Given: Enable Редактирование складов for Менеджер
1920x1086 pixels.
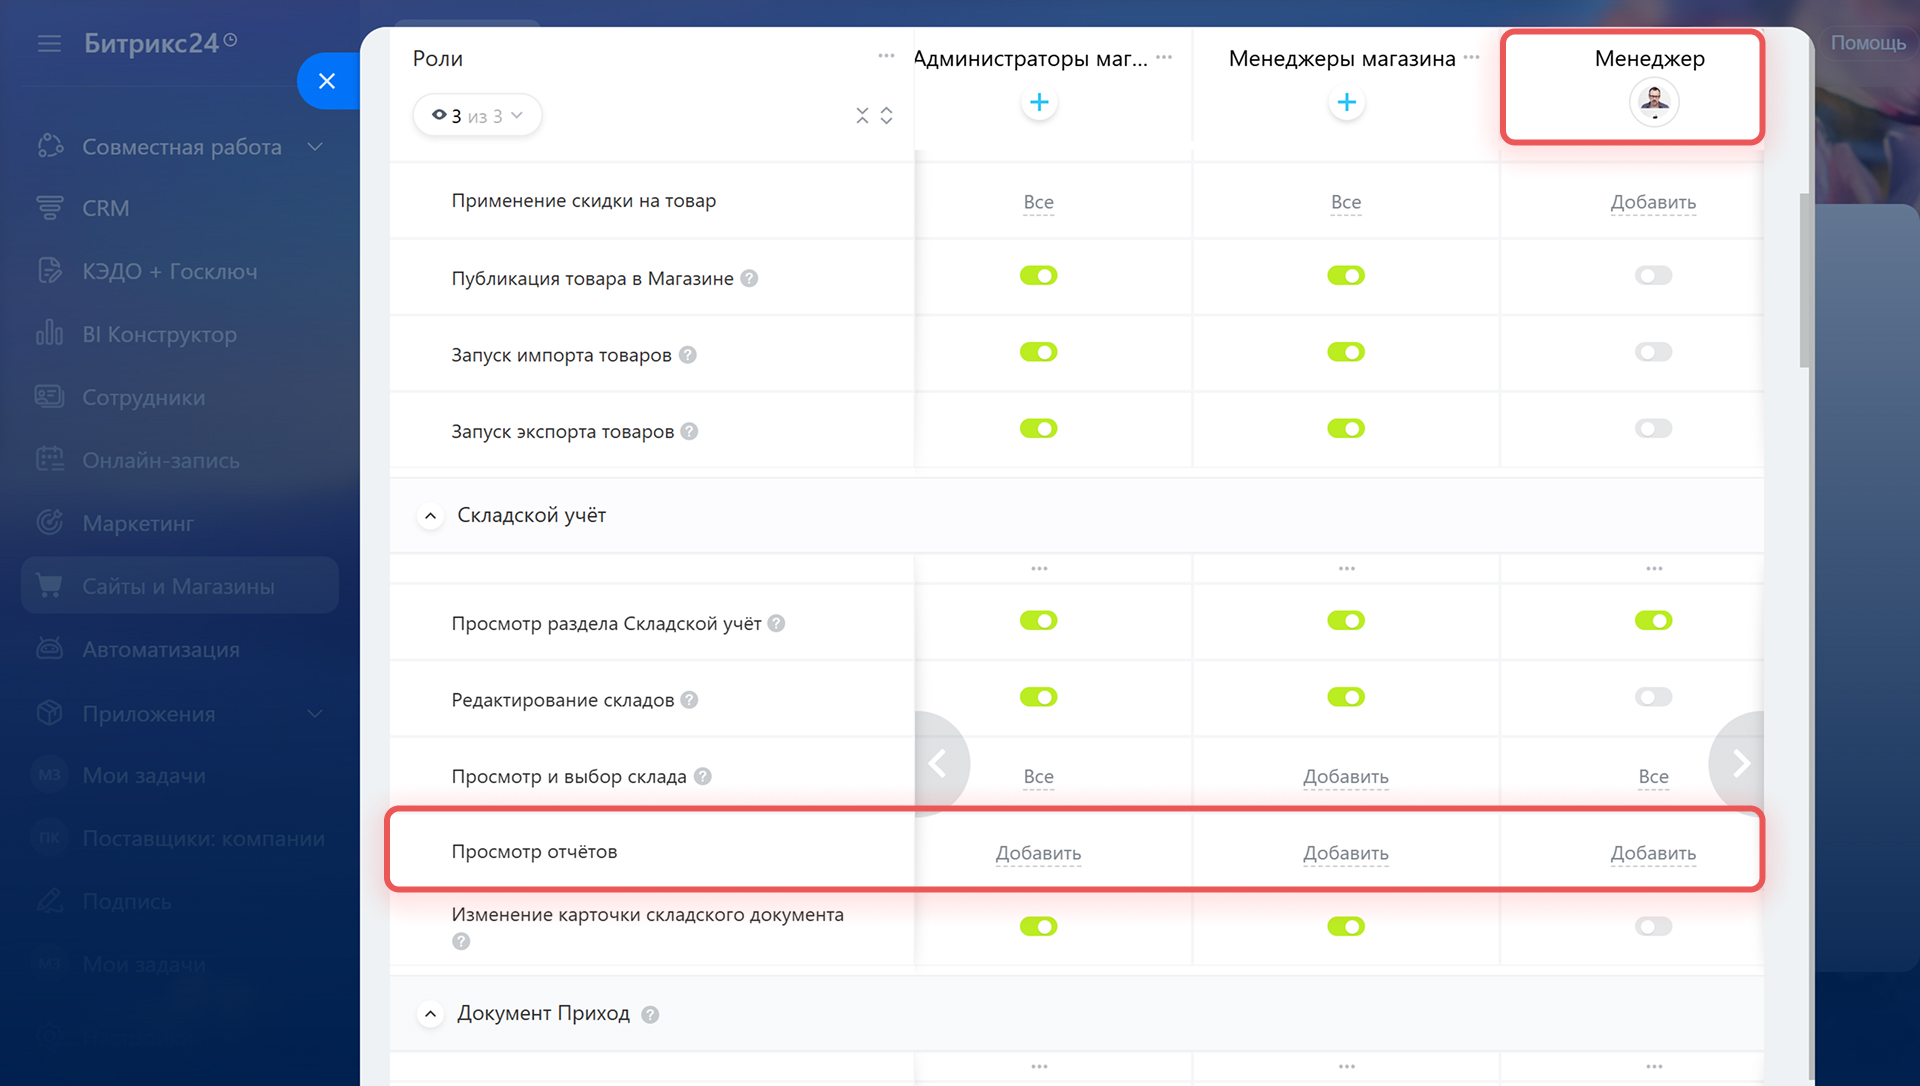Looking at the screenshot, I should (1653, 697).
